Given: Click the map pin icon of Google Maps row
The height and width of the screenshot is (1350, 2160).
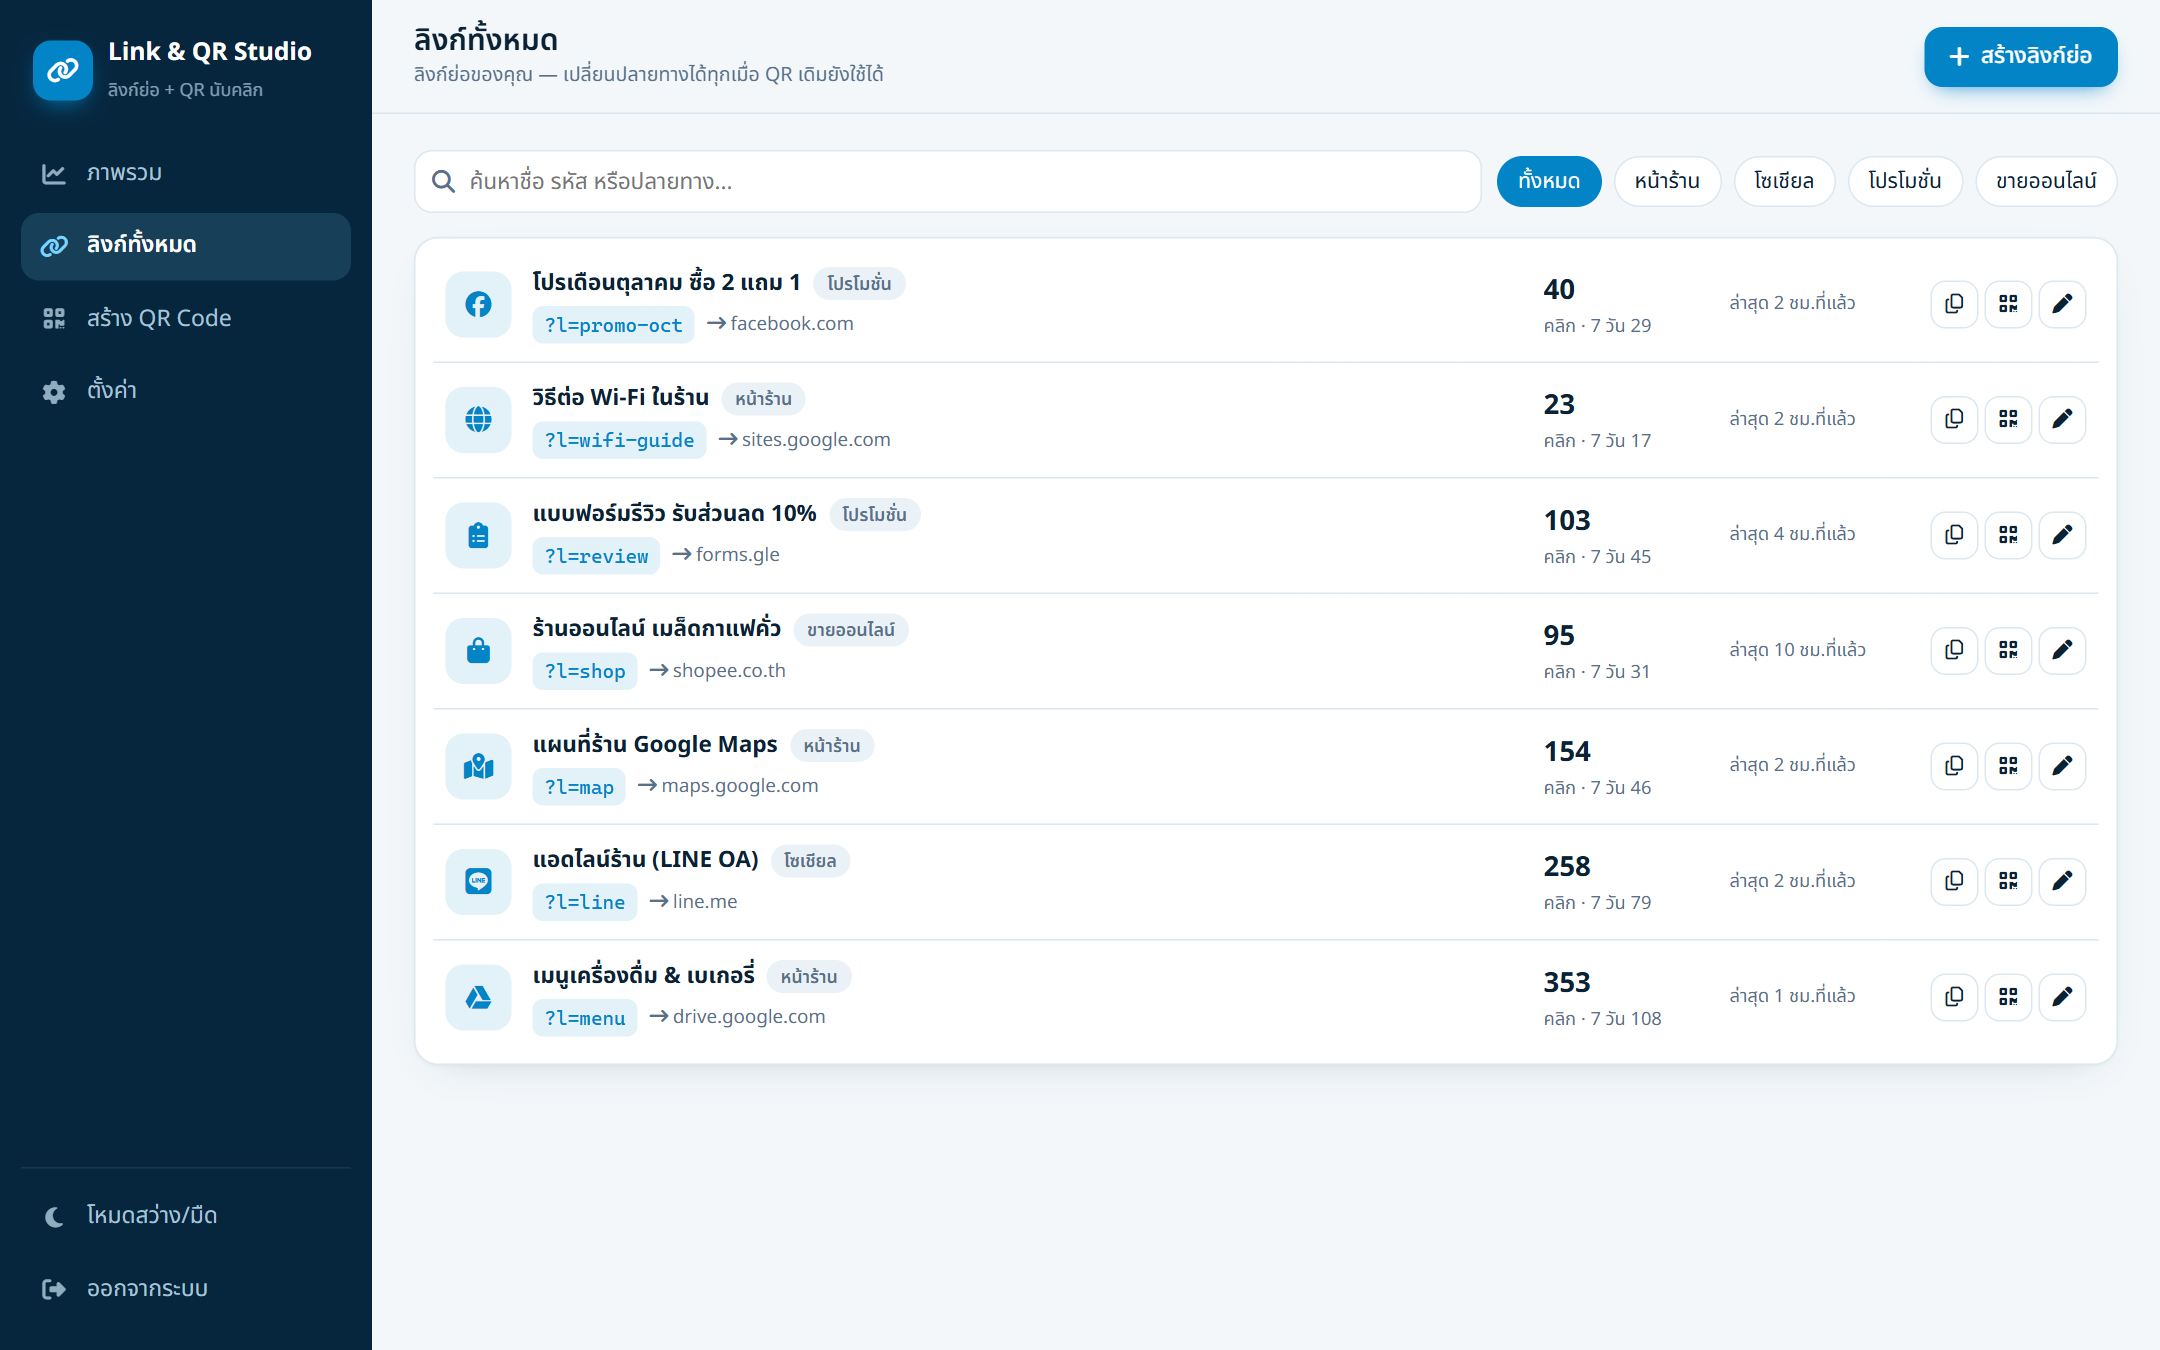Looking at the screenshot, I should (479, 766).
